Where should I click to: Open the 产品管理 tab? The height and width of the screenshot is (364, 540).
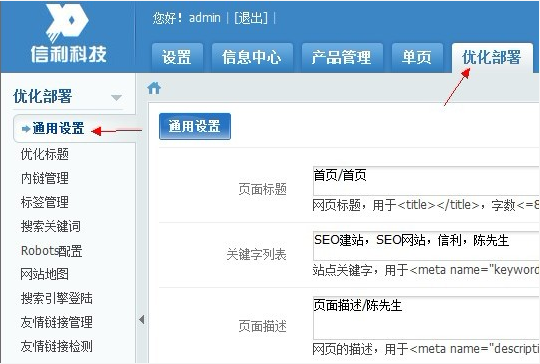(342, 58)
